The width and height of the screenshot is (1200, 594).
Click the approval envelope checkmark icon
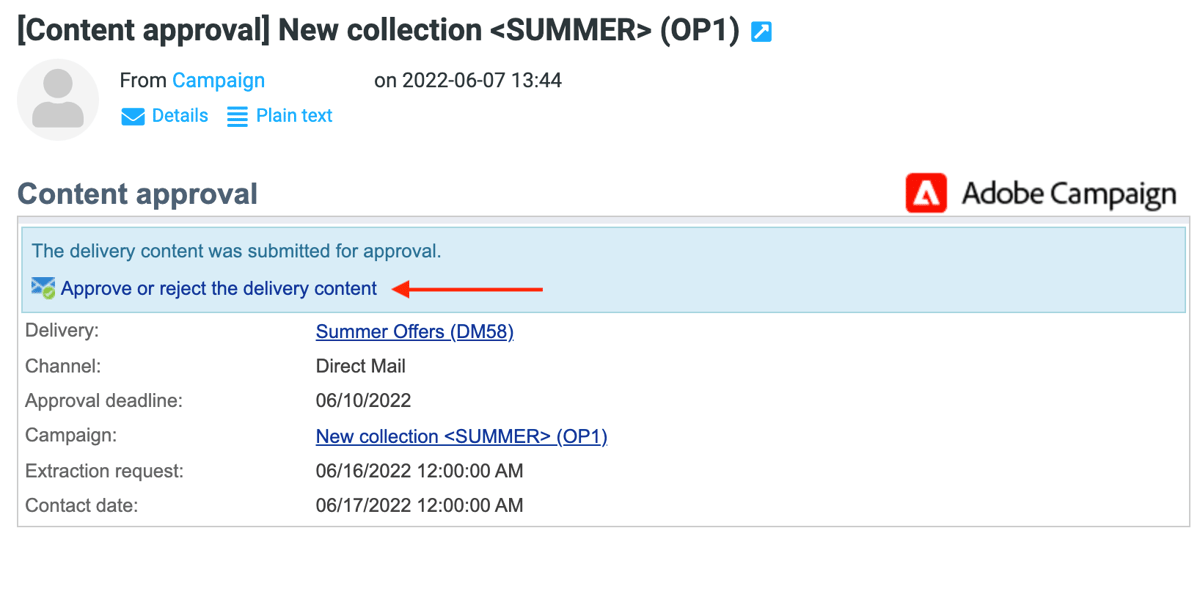tap(43, 289)
